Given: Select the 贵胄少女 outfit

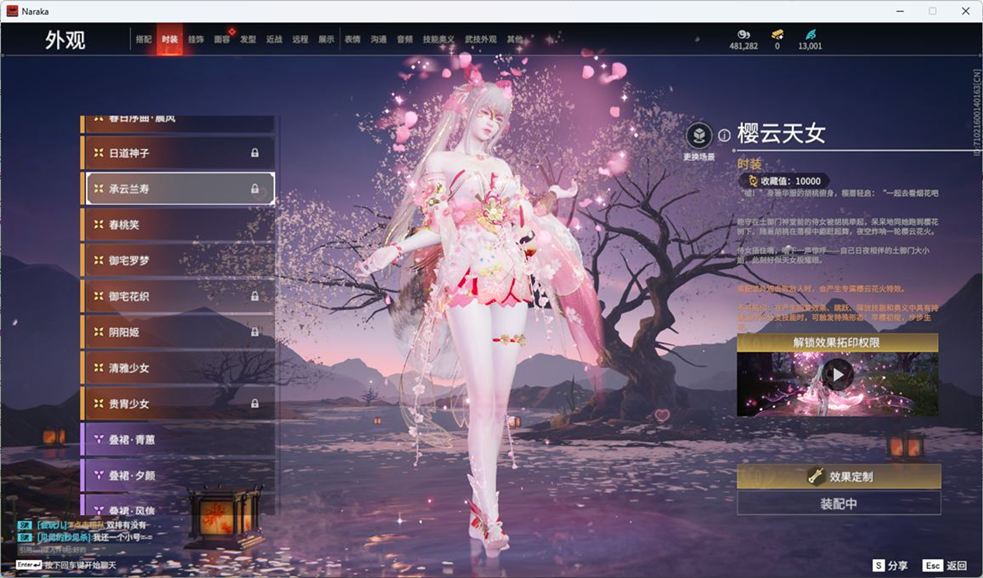Looking at the screenshot, I should [x=179, y=404].
